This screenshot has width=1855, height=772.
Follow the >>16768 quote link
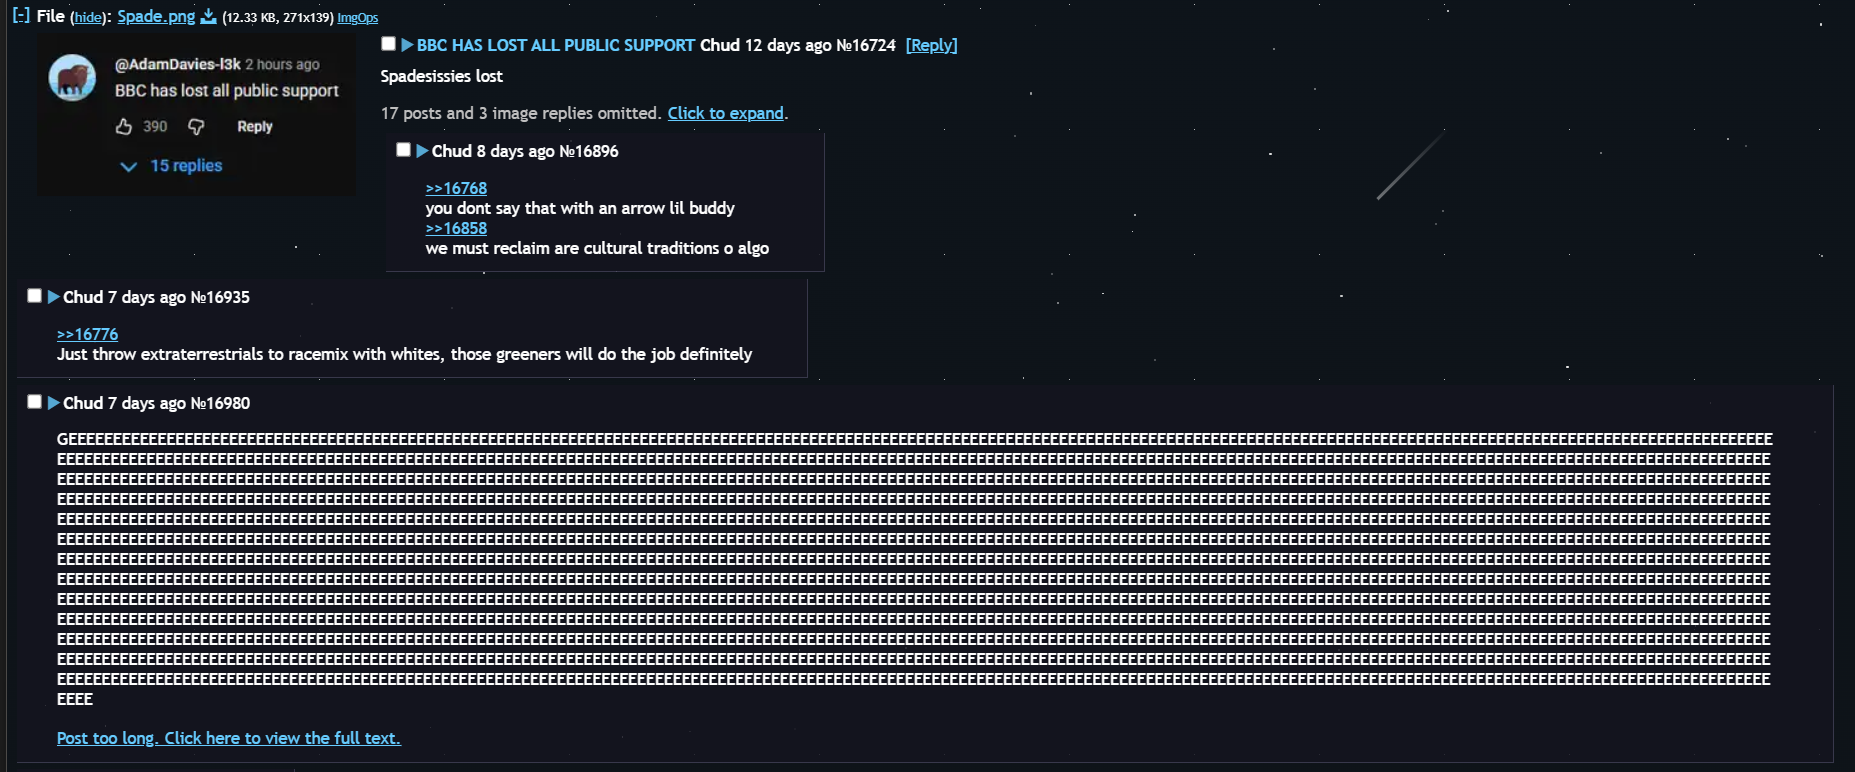pos(456,188)
